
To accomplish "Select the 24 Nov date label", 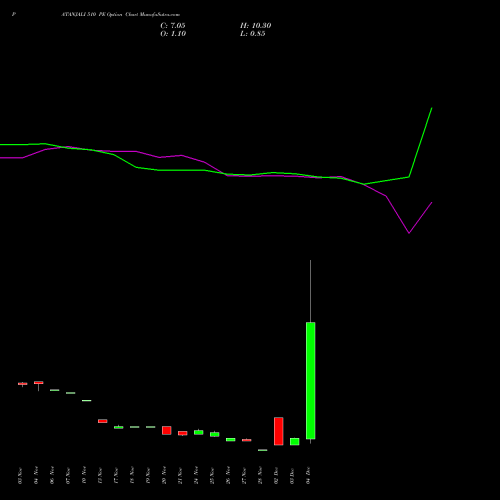I will [x=196, y=475].
